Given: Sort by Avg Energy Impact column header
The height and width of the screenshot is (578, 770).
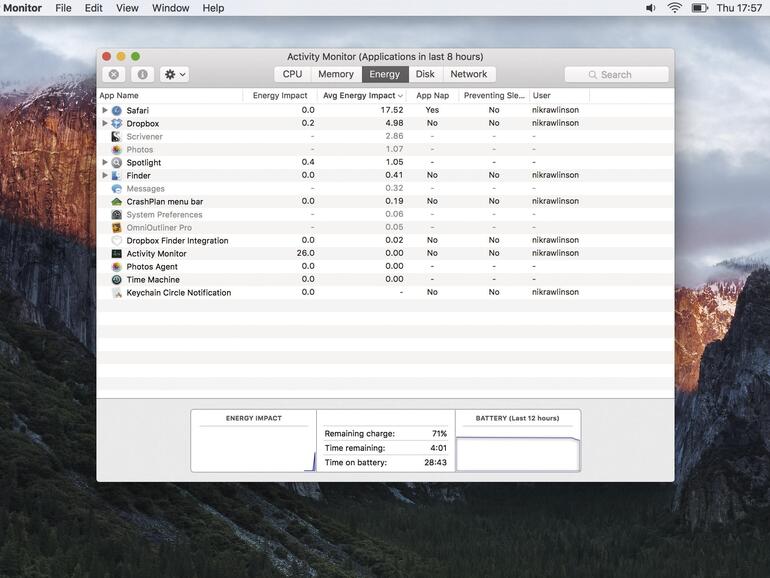Looking at the screenshot, I should [359, 96].
